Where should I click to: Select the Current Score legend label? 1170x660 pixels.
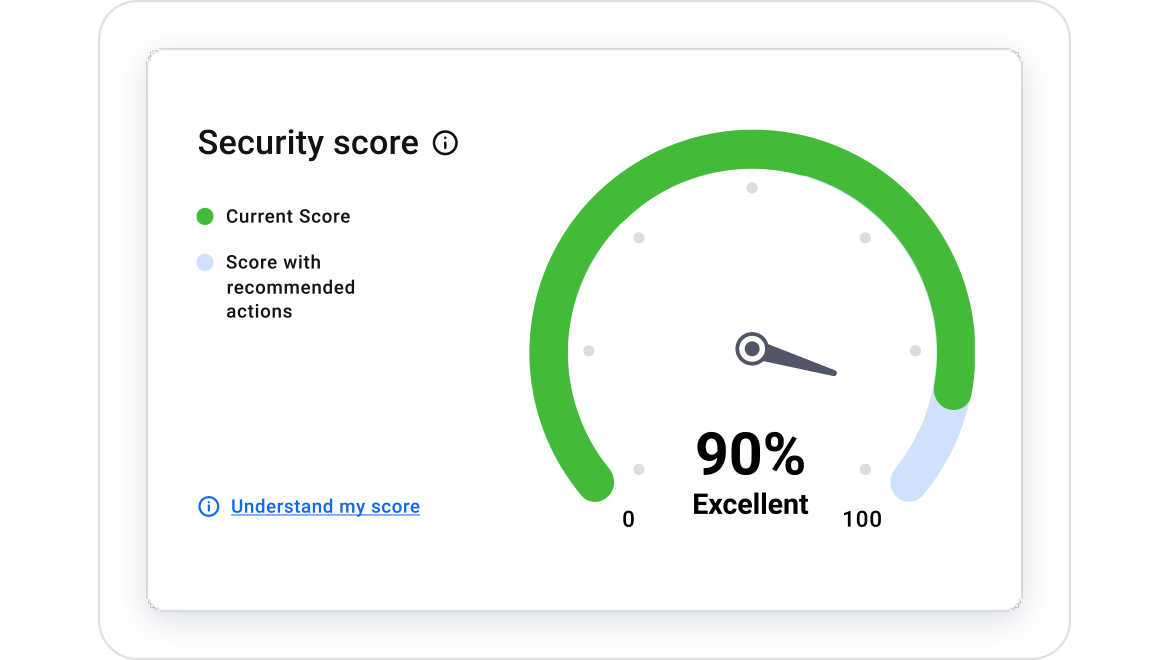tap(288, 216)
